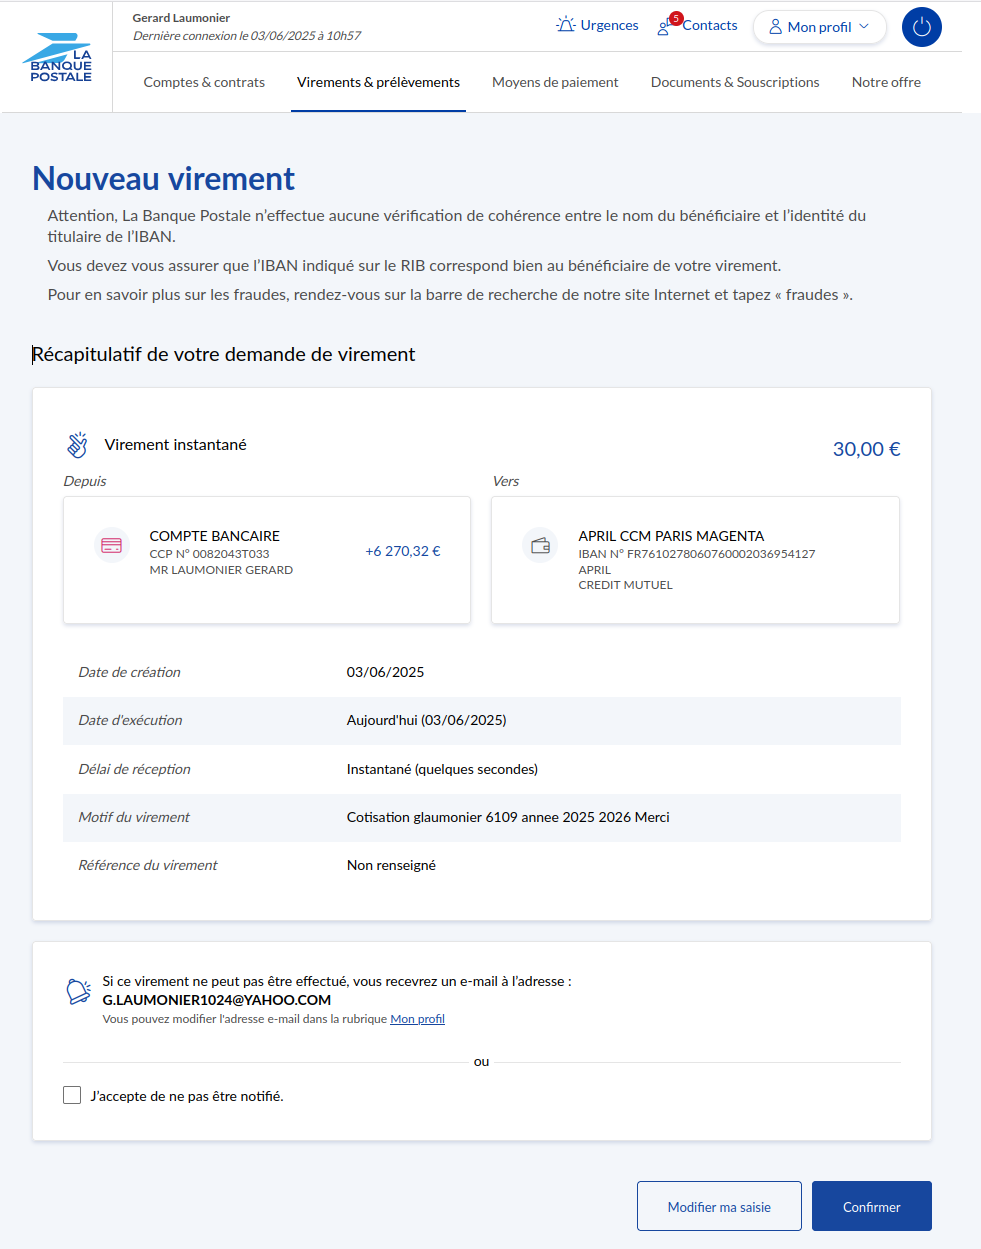Click the La Banque Postale logo
Viewport: 981px width, 1249px height.
(60, 58)
